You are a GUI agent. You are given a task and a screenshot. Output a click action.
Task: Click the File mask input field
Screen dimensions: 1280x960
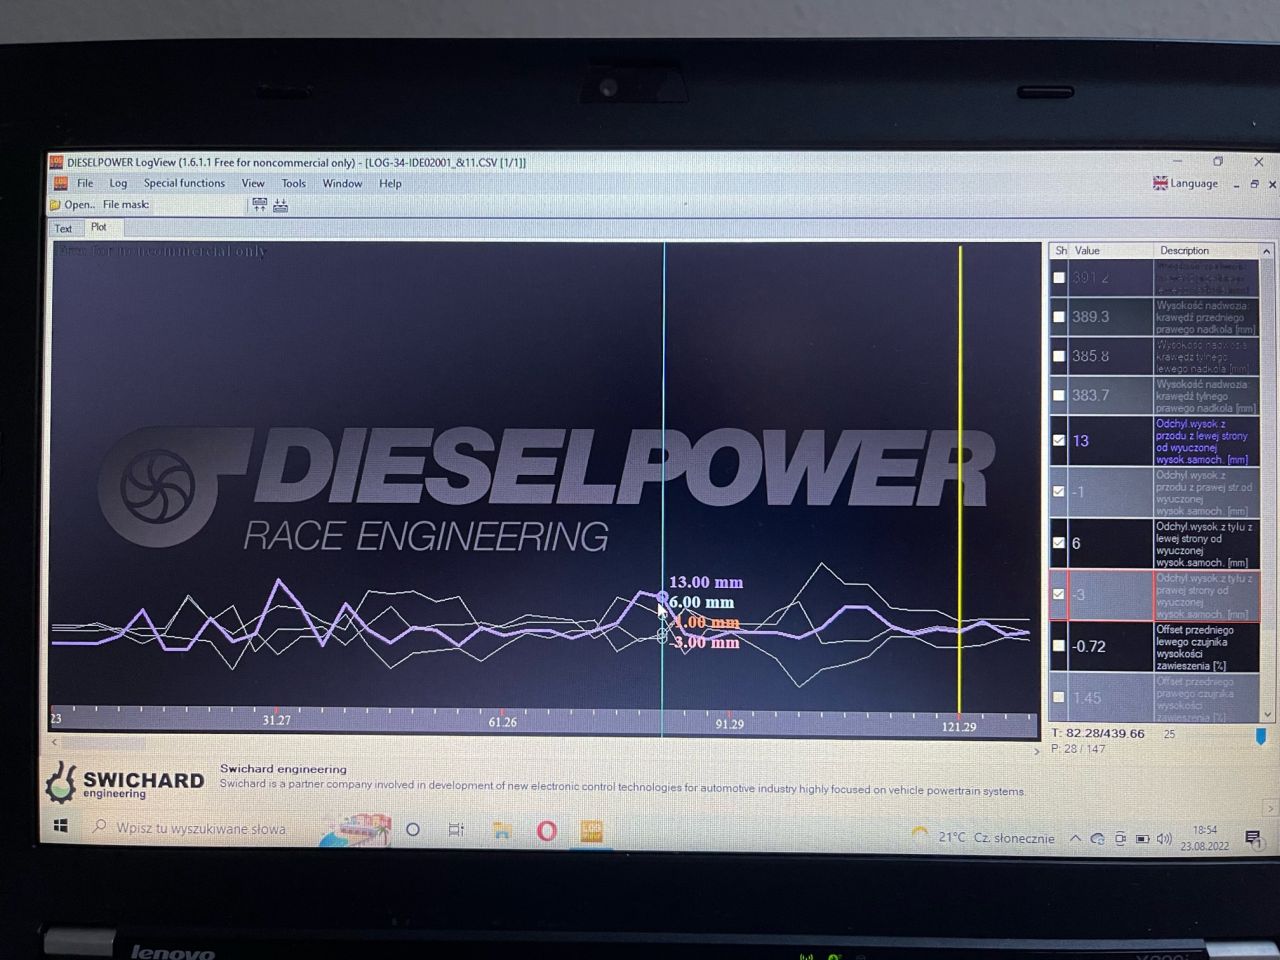197,205
